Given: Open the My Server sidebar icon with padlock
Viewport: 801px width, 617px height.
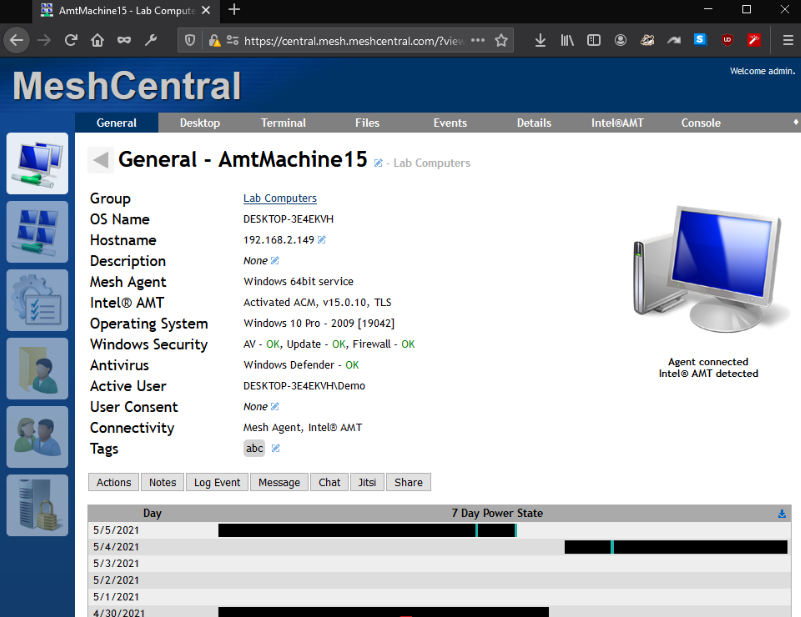Looking at the screenshot, I should [x=38, y=505].
